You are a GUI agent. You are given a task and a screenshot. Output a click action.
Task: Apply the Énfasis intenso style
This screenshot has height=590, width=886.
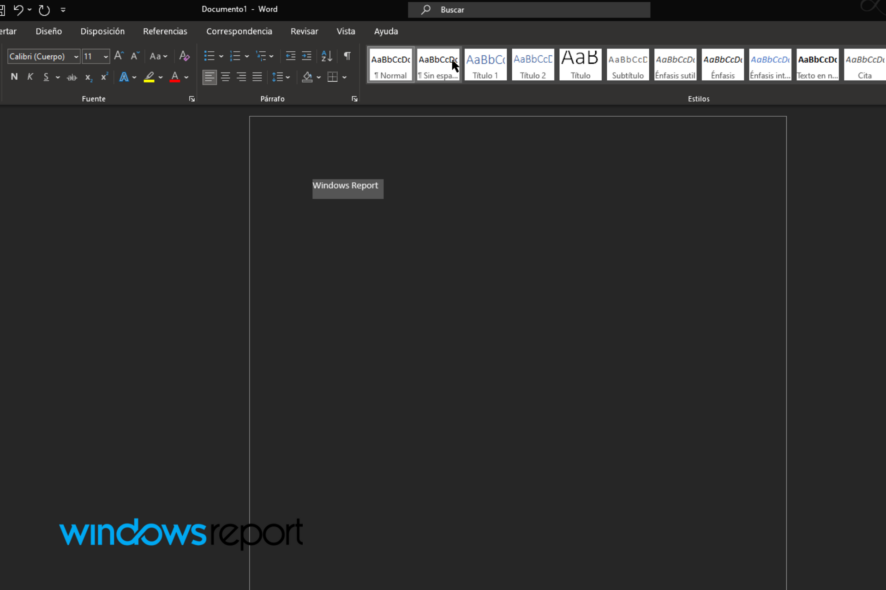[770, 64]
